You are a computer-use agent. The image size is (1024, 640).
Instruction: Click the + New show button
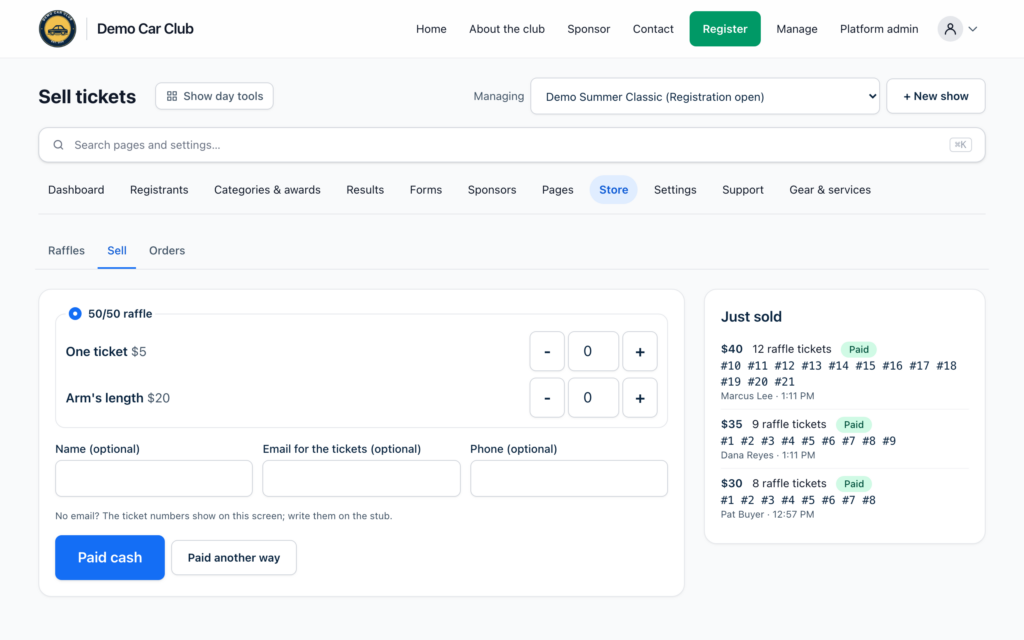[936, 97]
